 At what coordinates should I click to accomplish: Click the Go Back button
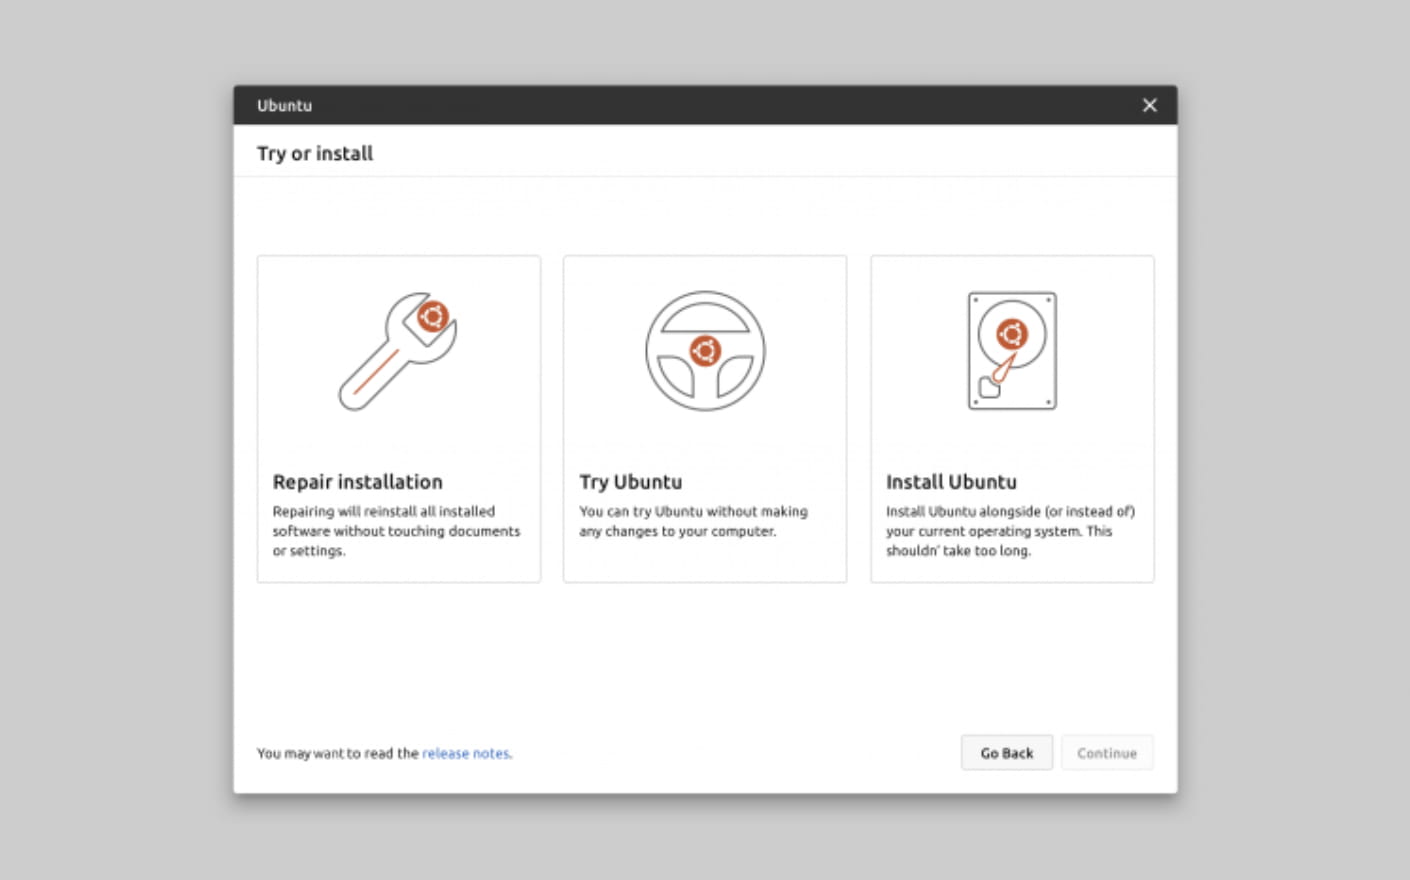(x=1007, y=753)
